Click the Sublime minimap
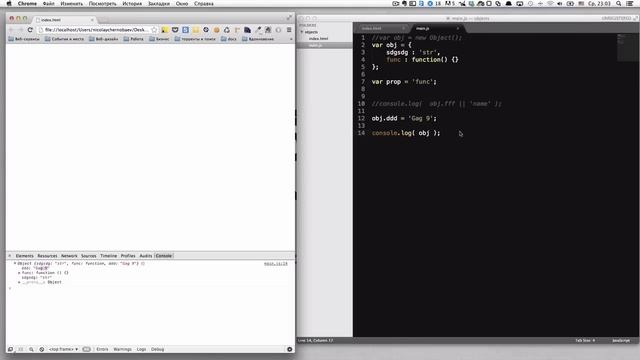This screenshot has width=640, height=360. pos(627,47)
